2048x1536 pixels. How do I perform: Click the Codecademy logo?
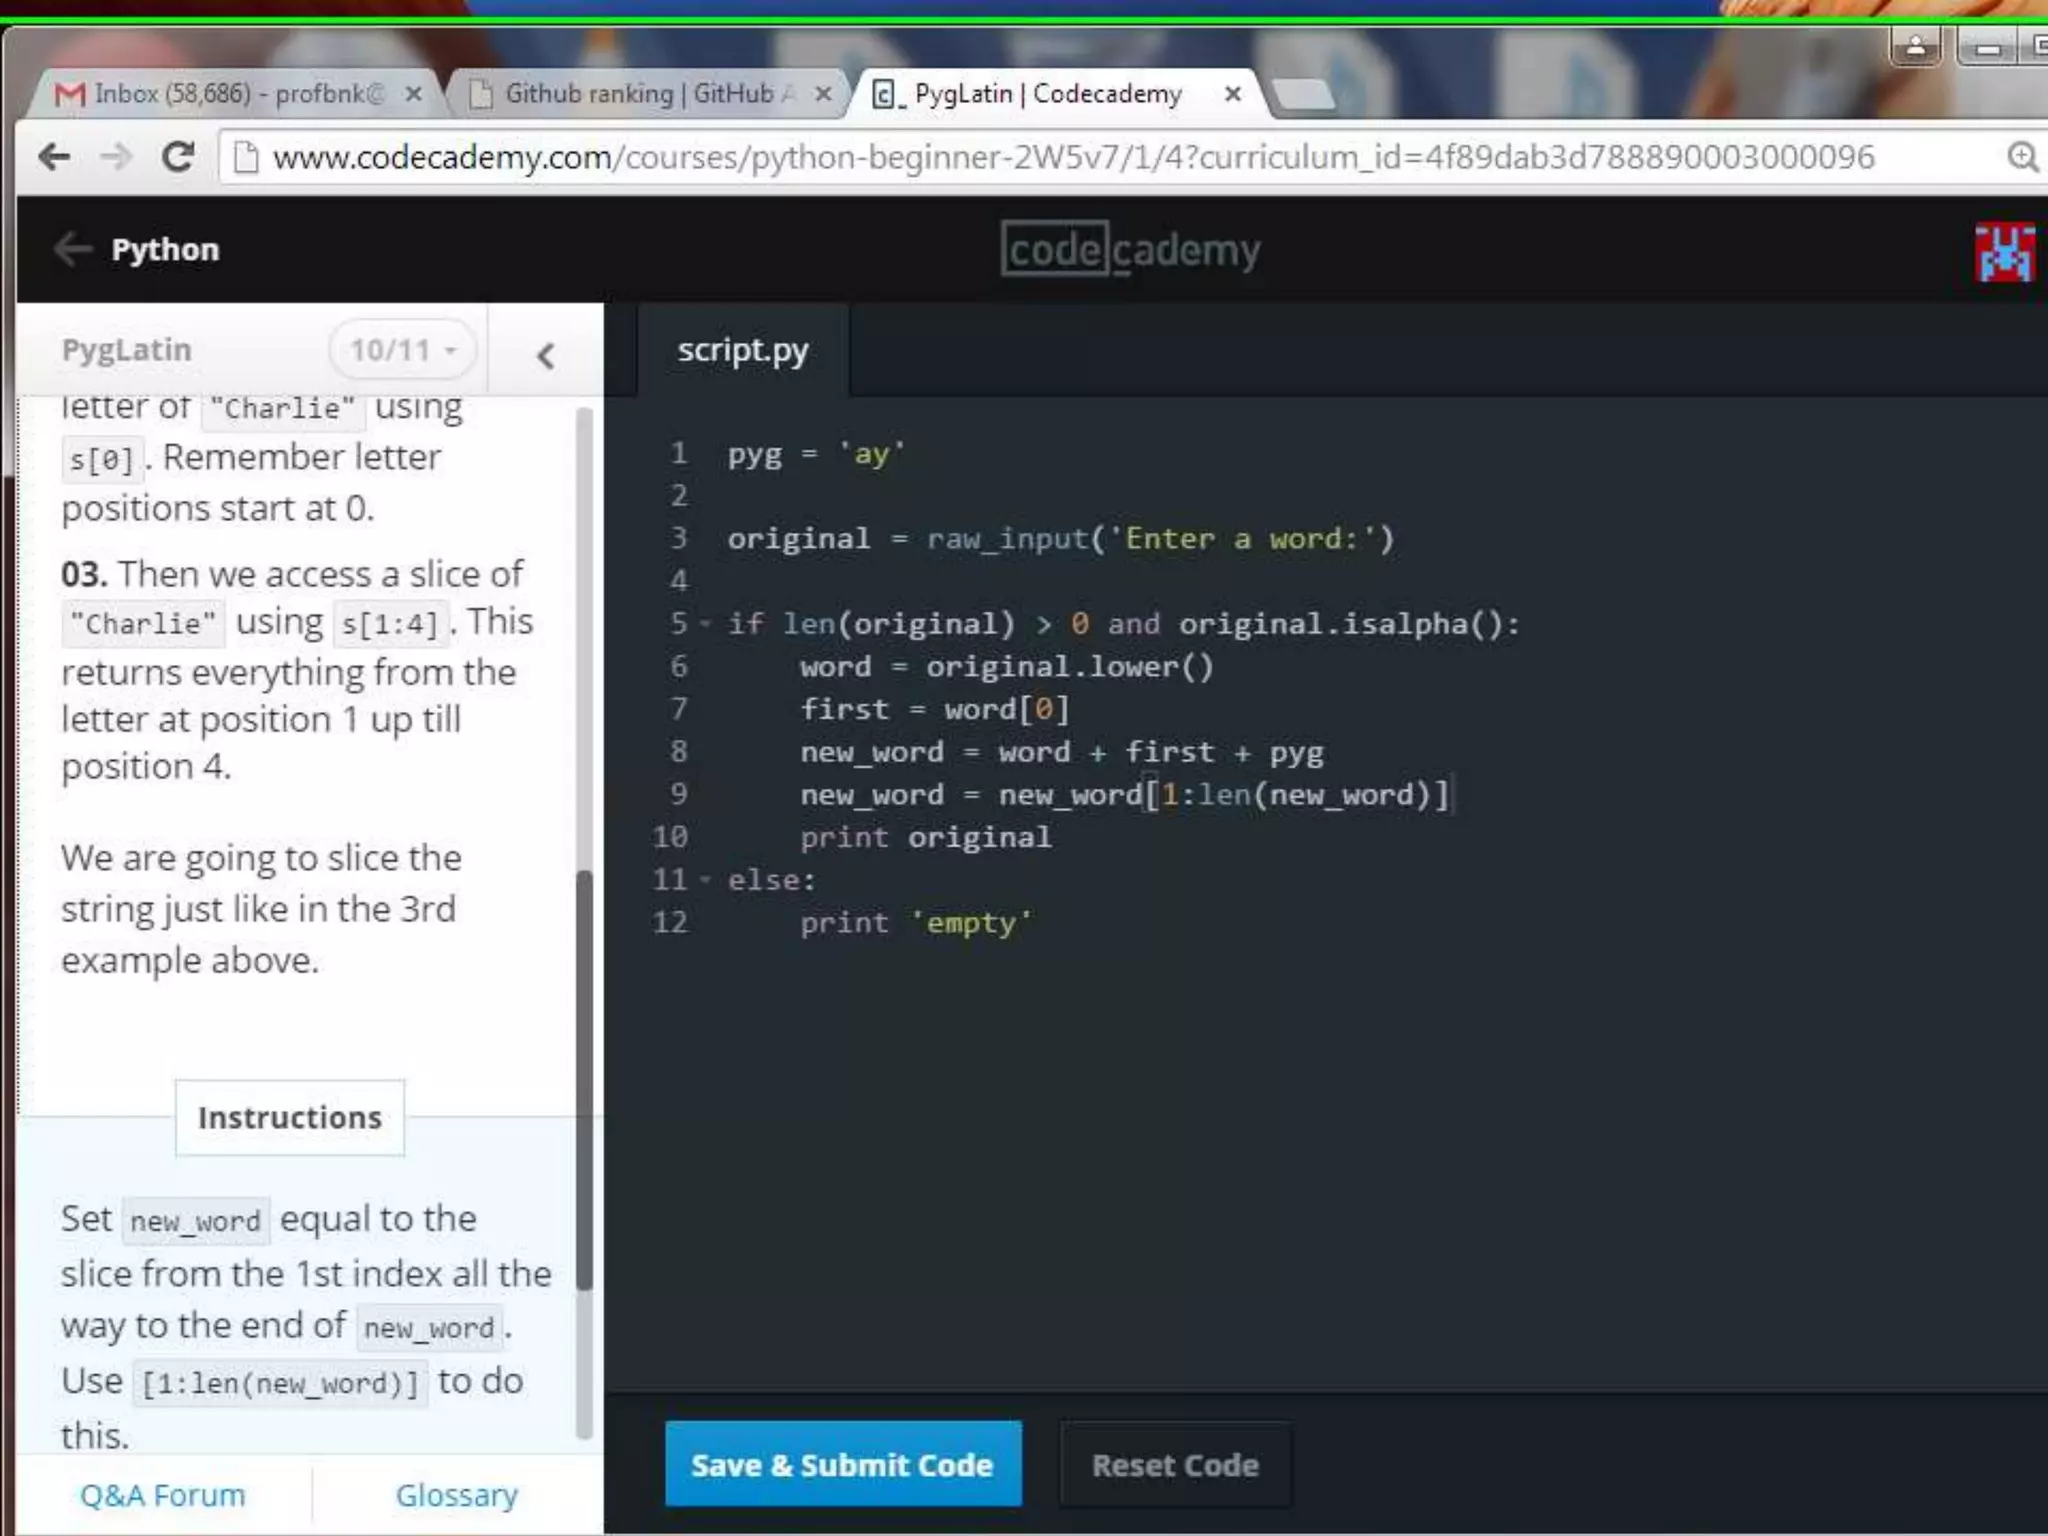pyautogui.click(x=1130, y=250)
